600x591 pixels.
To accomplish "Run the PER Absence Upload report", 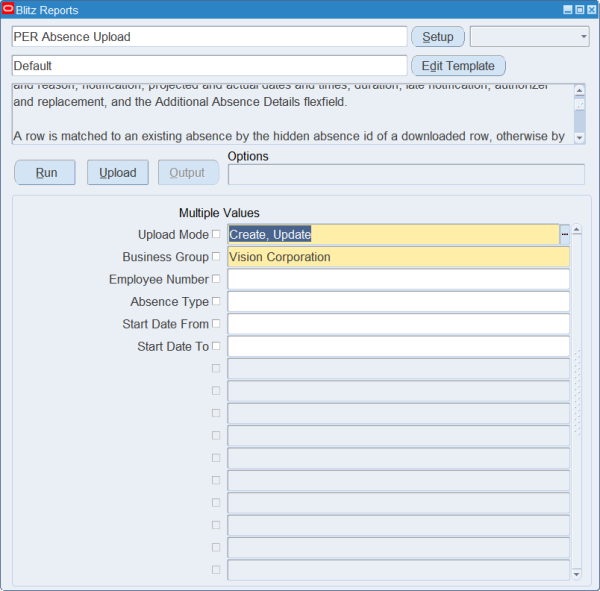I will [x=45, y=173].
